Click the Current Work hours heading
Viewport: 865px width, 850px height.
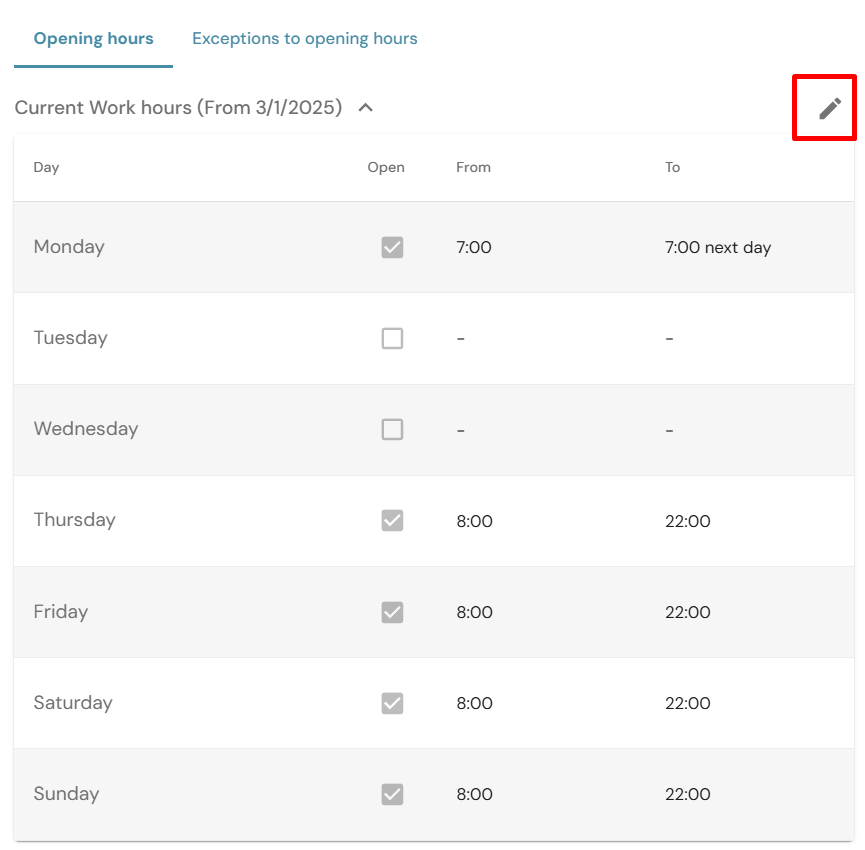click(178, 108)
